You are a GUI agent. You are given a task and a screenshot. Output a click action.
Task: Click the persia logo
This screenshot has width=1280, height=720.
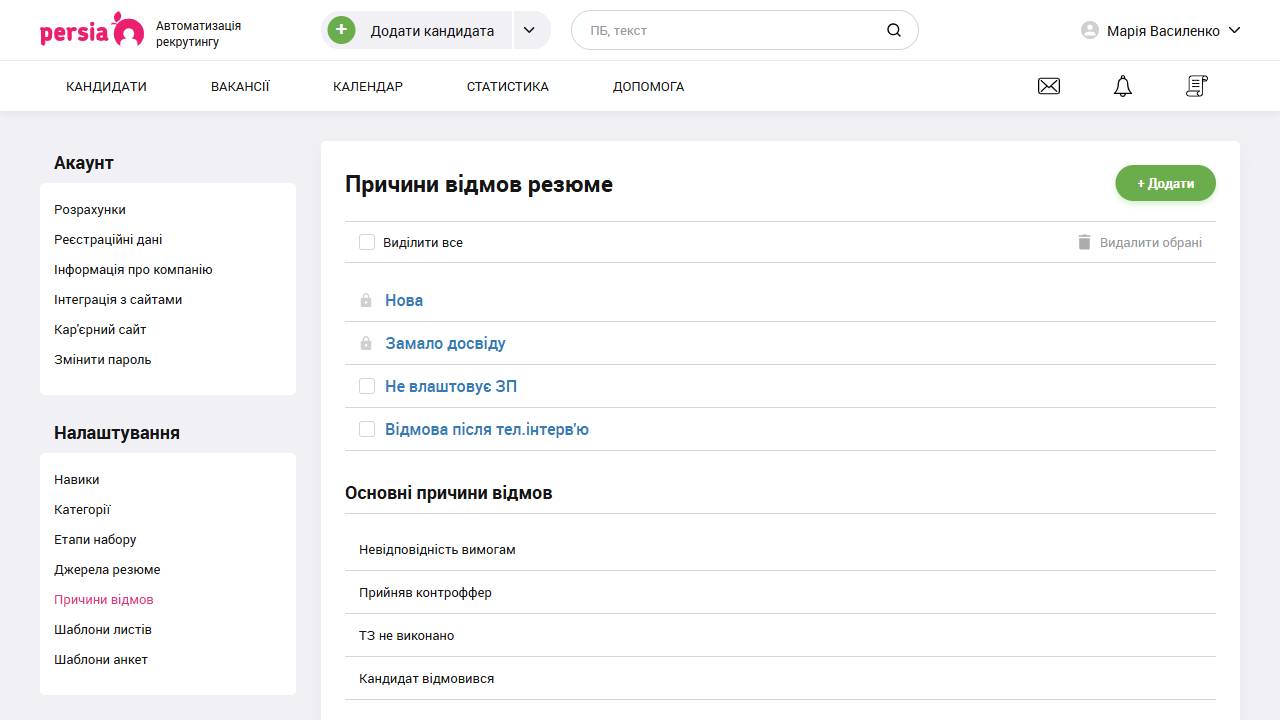[x=91, y=30]
